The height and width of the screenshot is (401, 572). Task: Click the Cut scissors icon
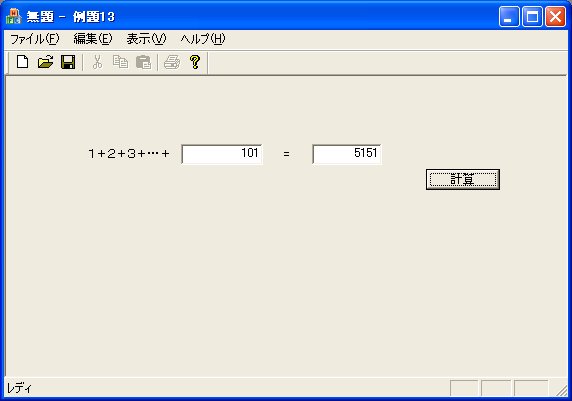tap(97, 62)
